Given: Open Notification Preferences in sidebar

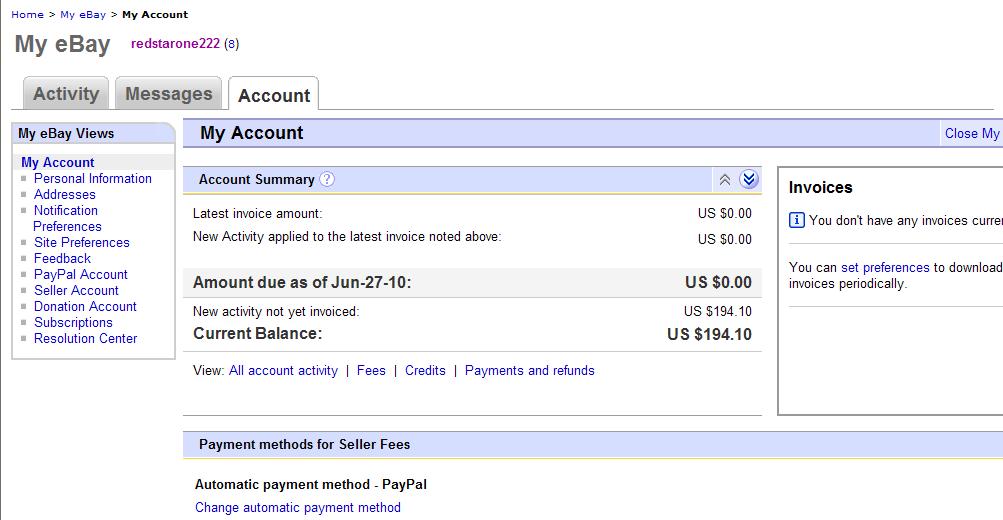Looking at the screenshot, I should click(x=67, y=218).
